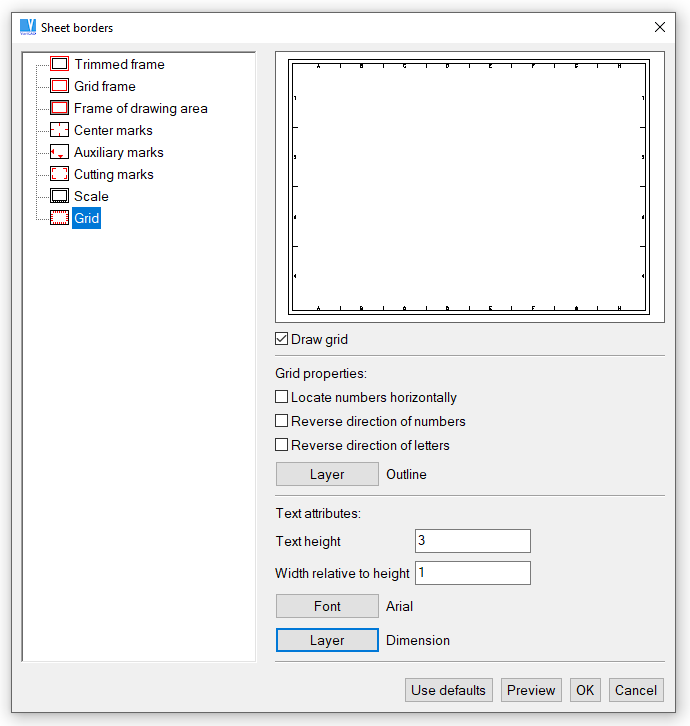Click the Trimmed frame icon in tree
The image size is (690, 726).
(x=59, y=64)
